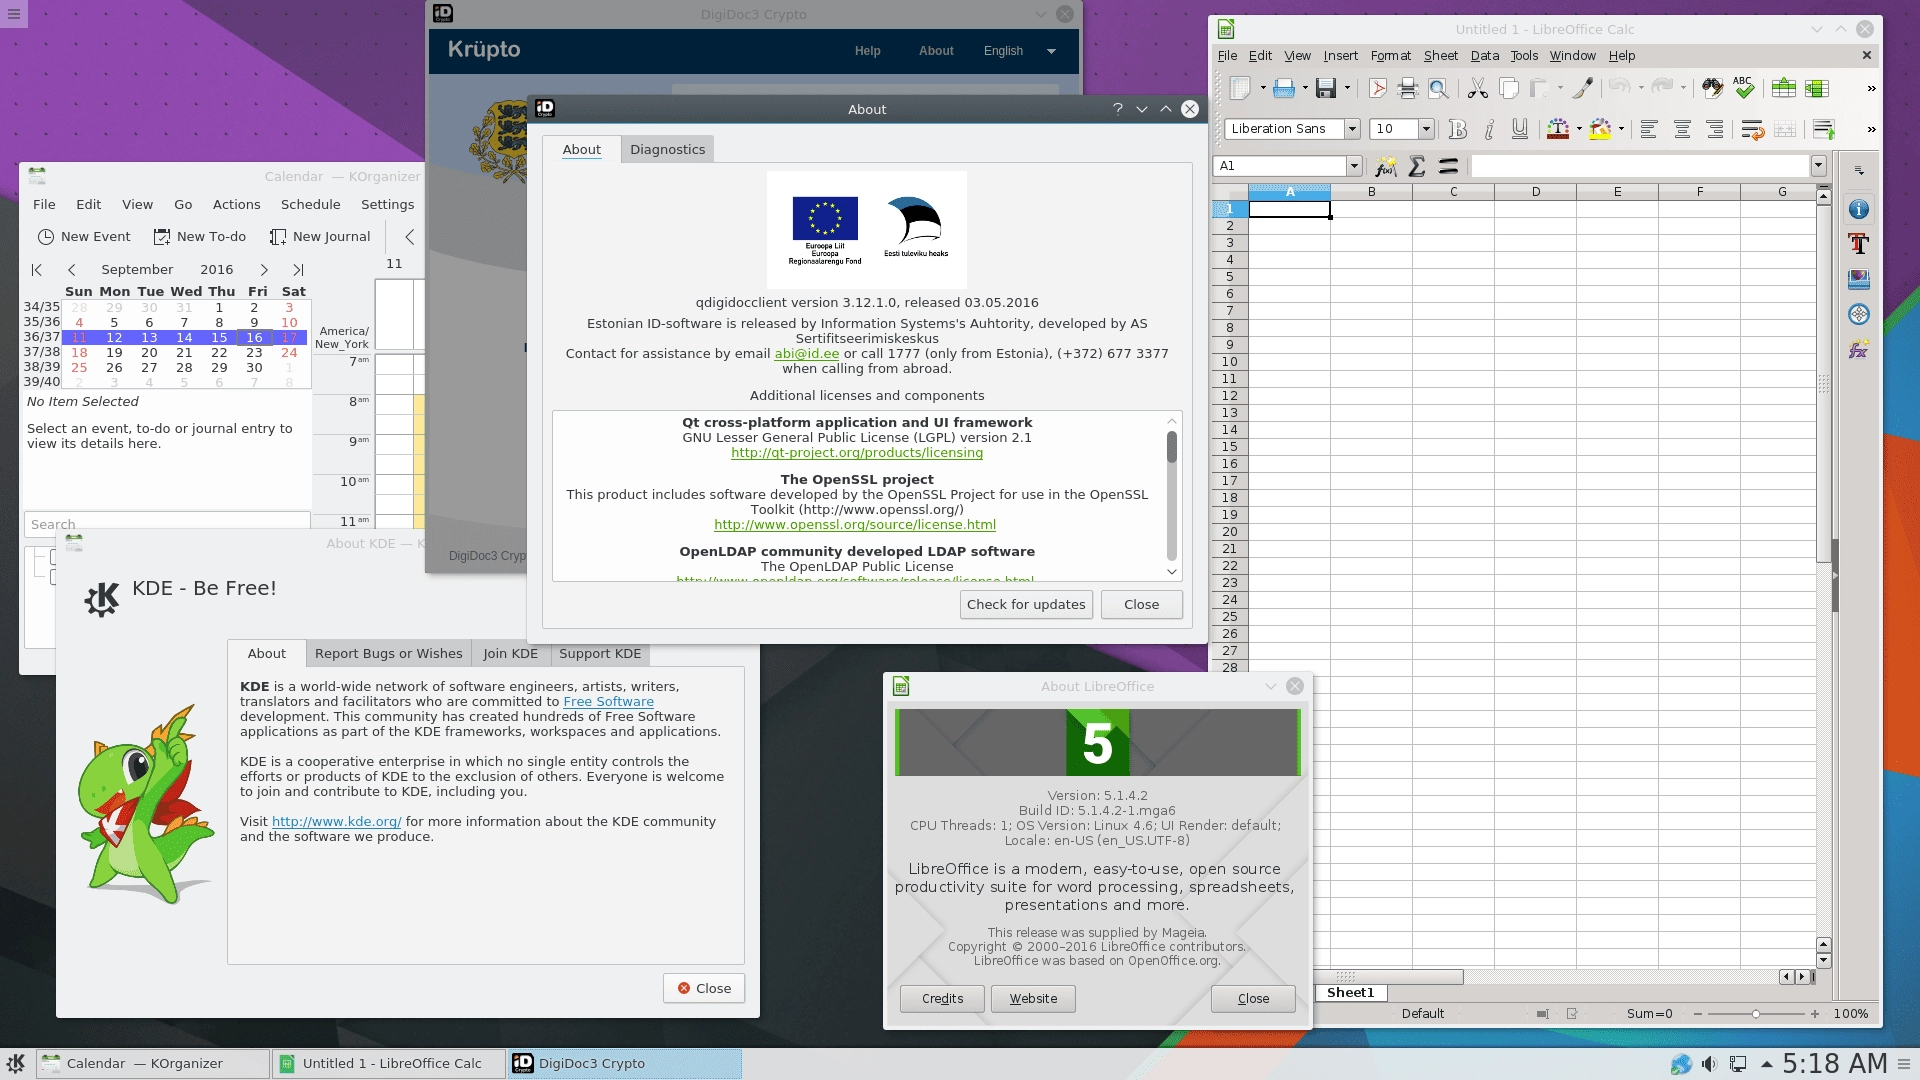Image resolution: width=1920 pixels, height=1080 pixels.
Task: Click the network tray icon
Action: 1738,1064
